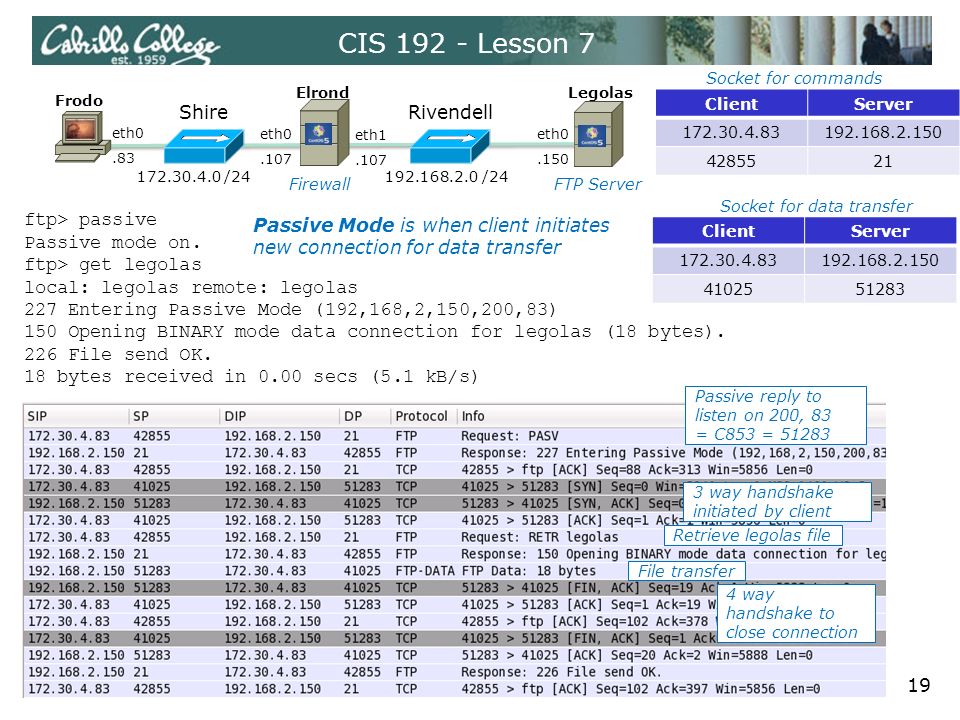Click the Legolas FTP server icon
Screen dimensions: 960x720
[598, 134]
